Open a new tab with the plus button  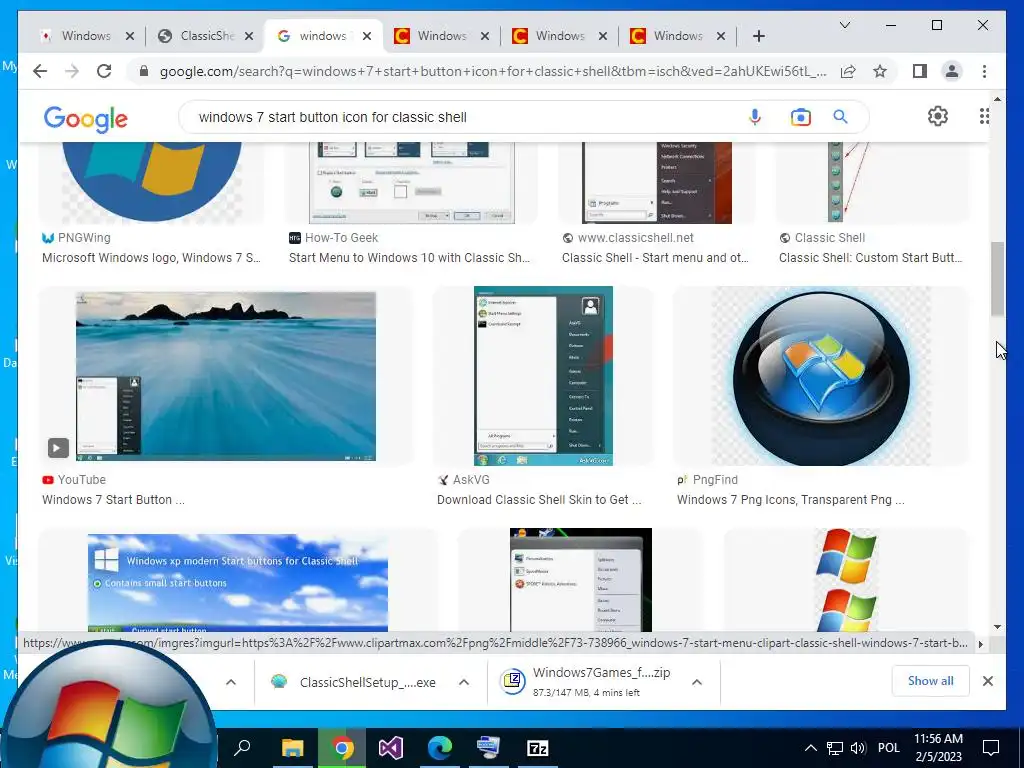[x=758, y=36]
